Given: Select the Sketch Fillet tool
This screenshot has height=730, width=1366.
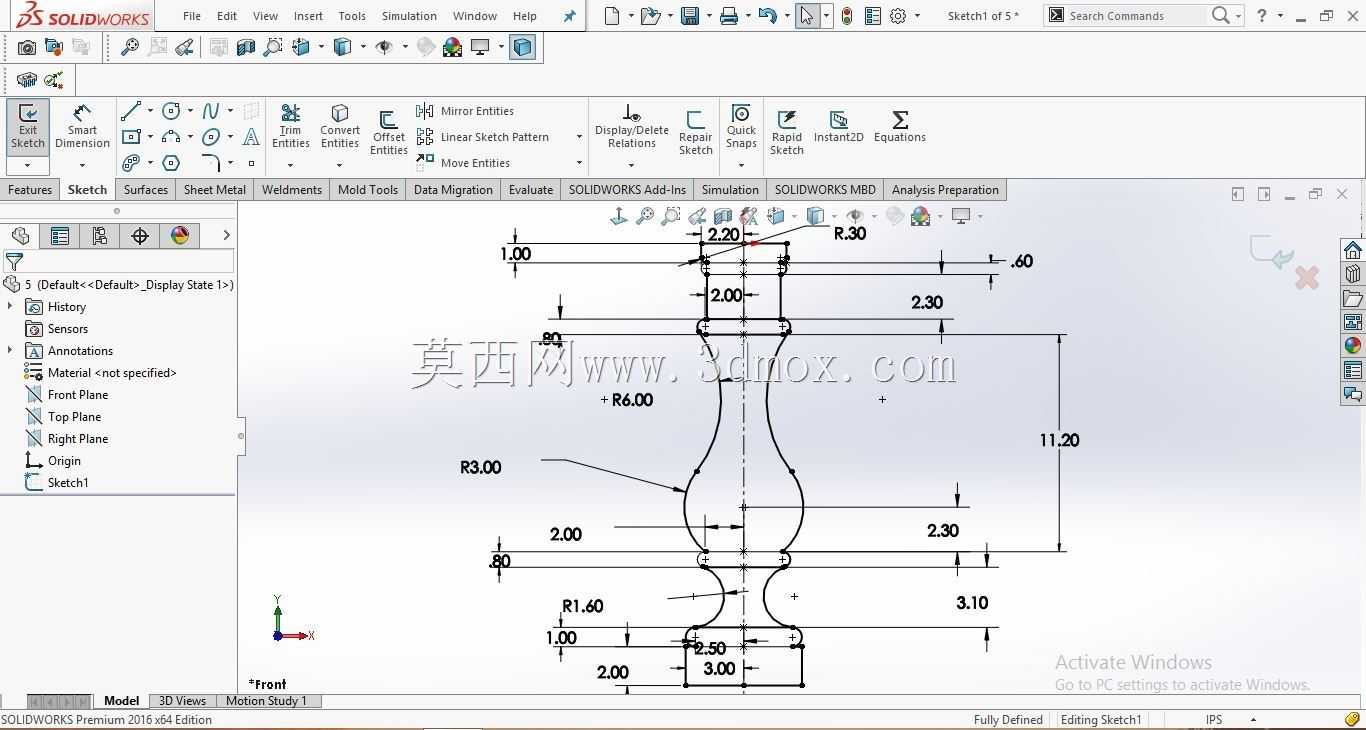Looking at the screenshot, I should (211, 163).
